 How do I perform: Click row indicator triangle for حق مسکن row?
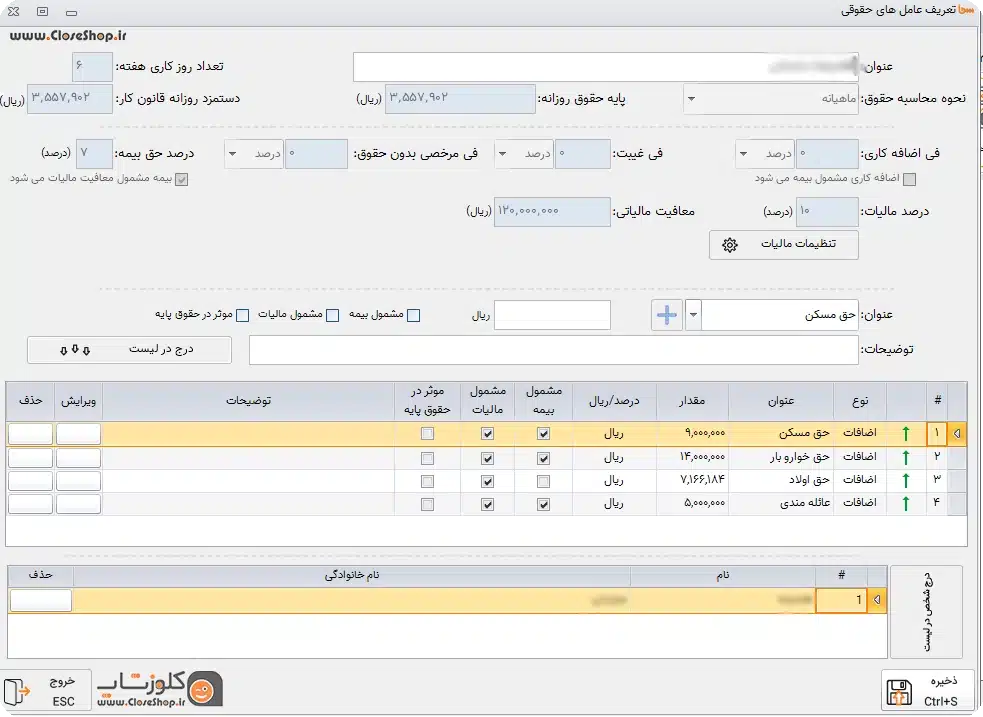[957, 433]
